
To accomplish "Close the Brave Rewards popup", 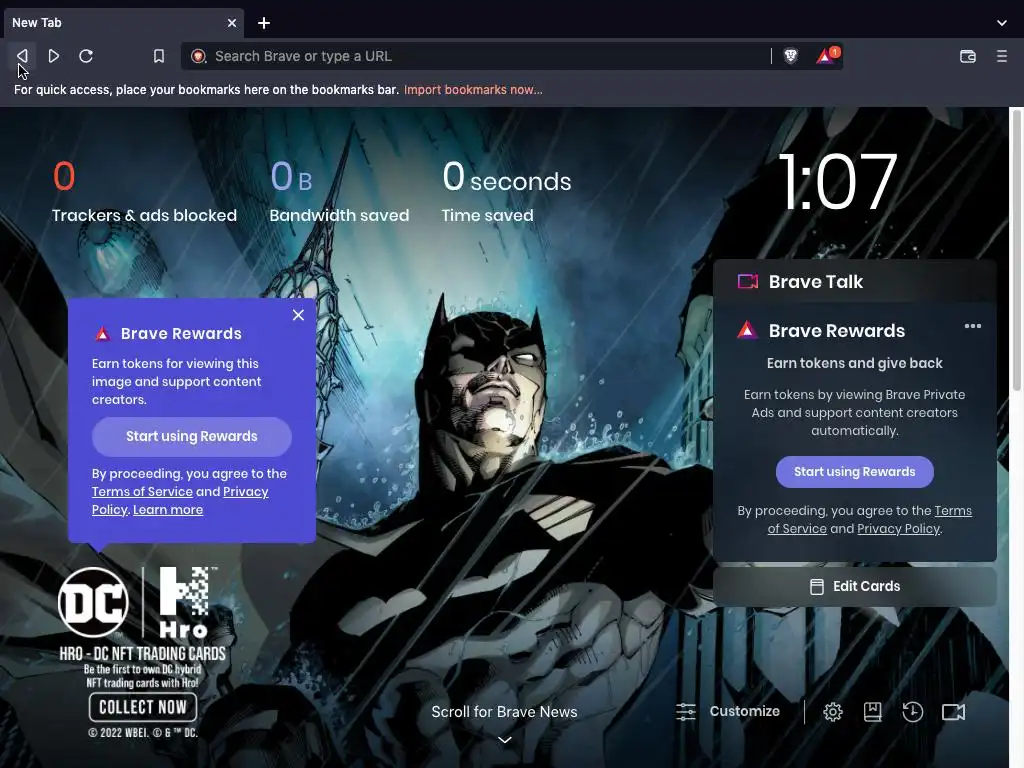I will [x=298, y=315].
